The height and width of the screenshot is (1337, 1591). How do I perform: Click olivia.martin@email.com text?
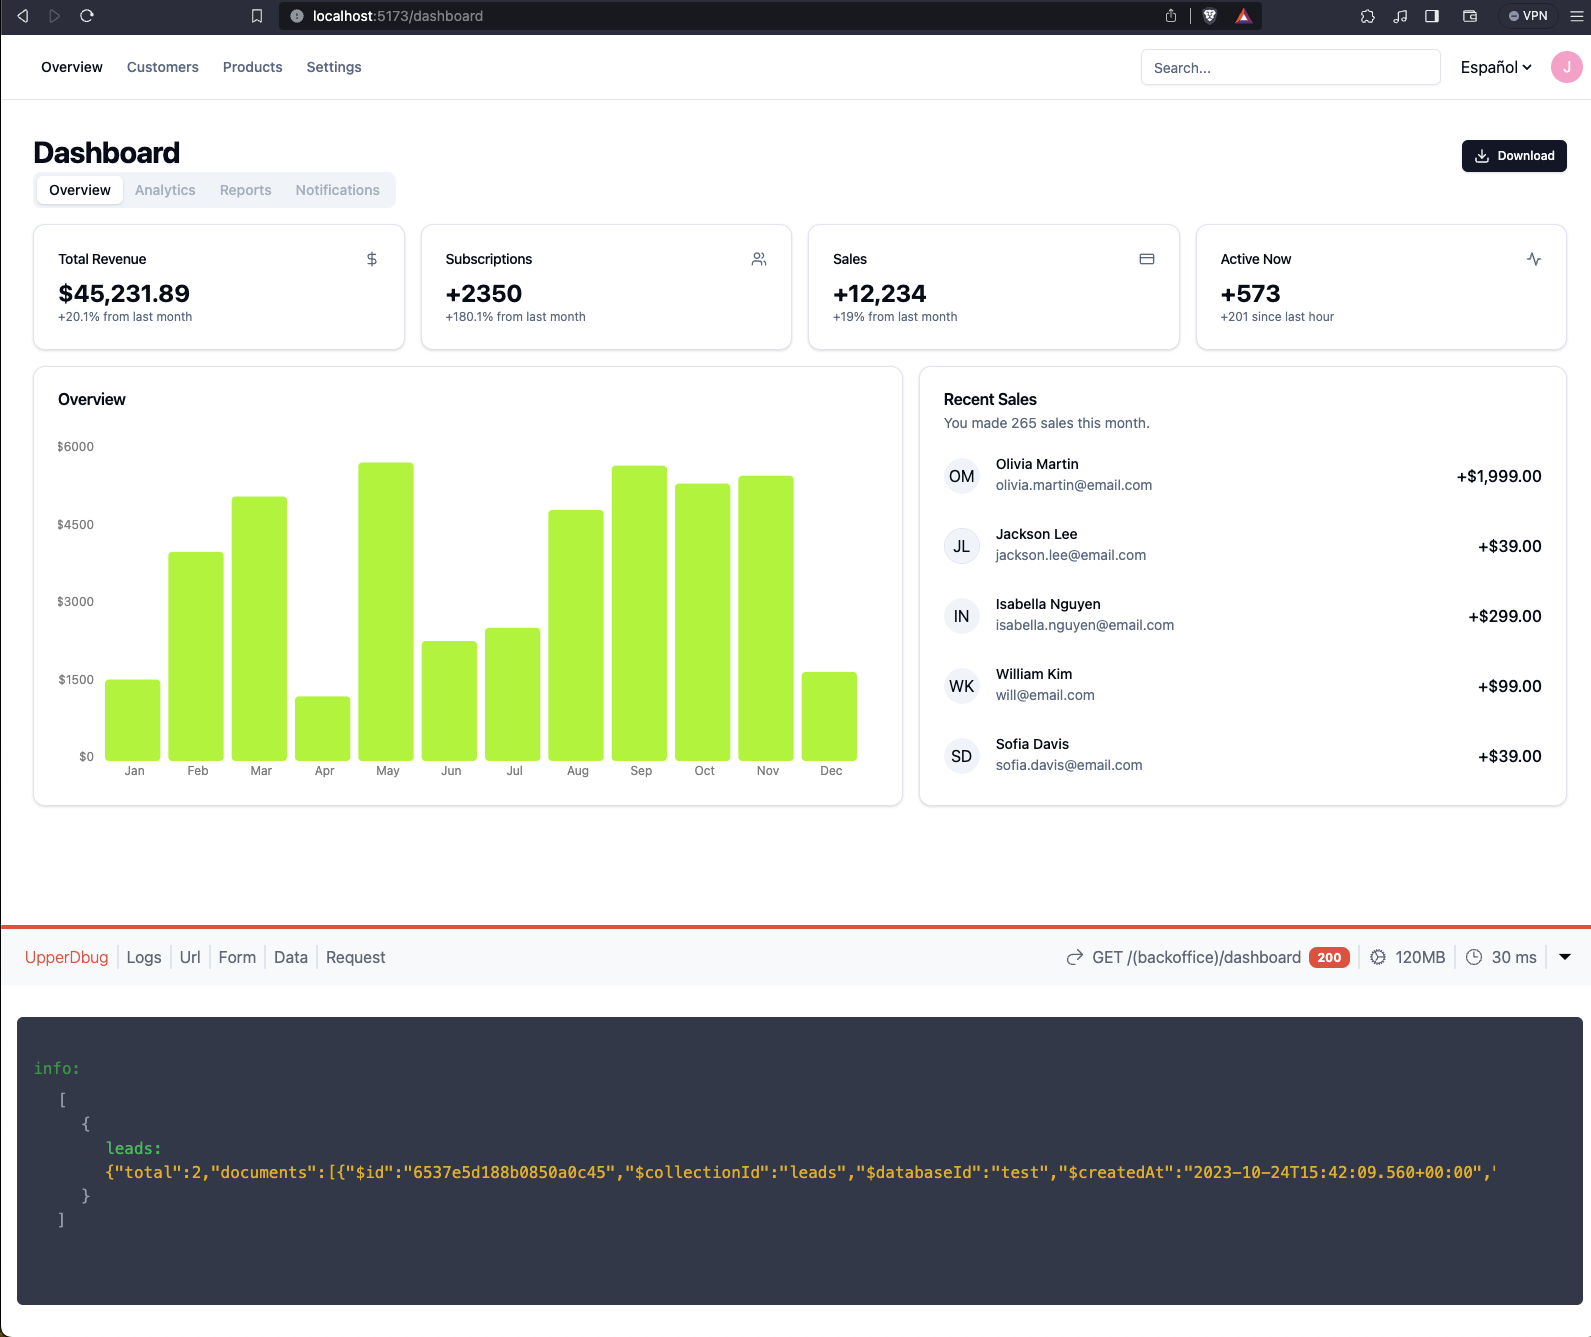tap(1074, 485)
